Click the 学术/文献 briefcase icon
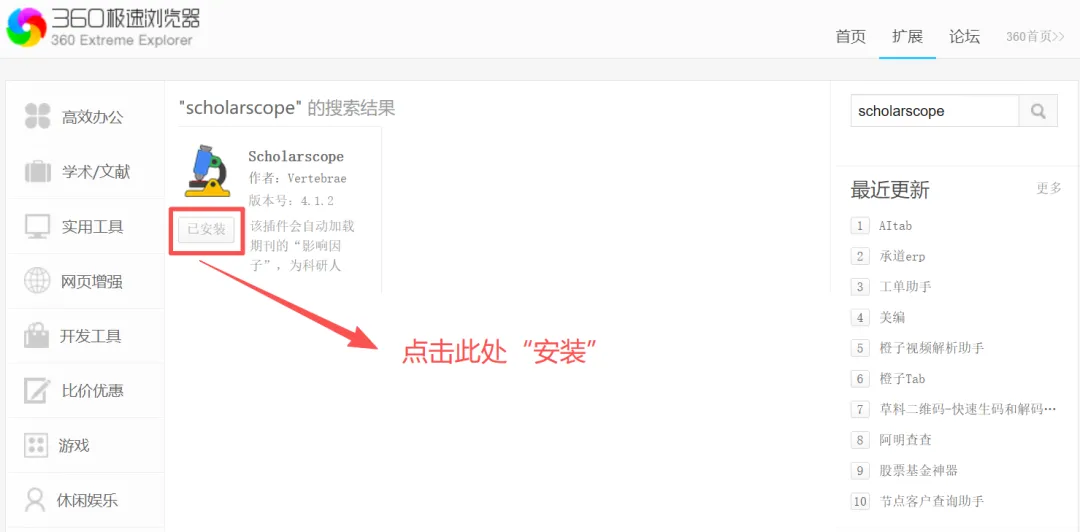 [x=38, y=172]
